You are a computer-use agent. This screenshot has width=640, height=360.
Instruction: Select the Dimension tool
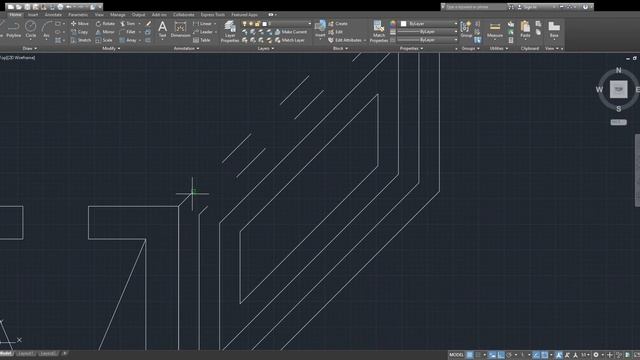180,29
